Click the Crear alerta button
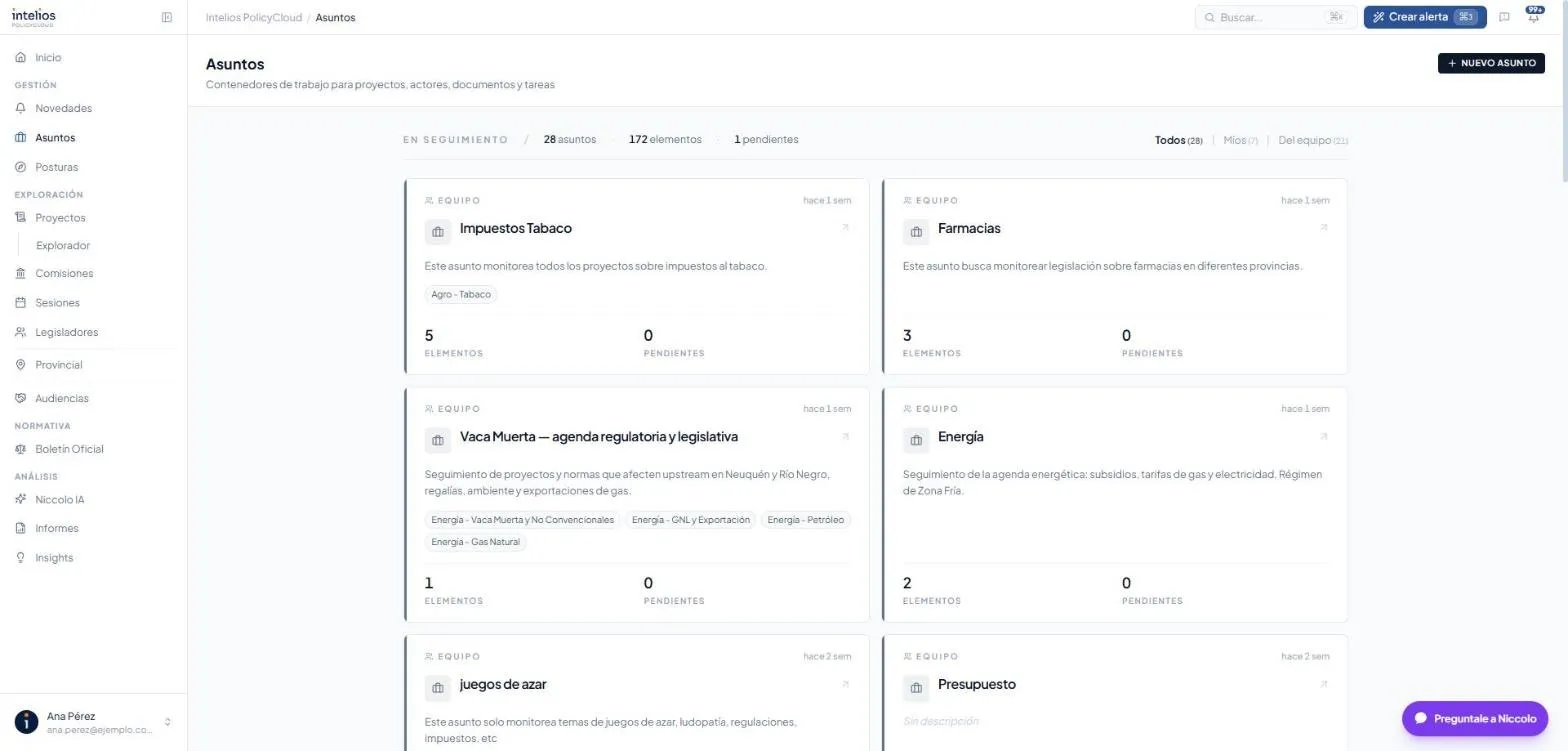This screenshot has width=1568, height=751. coord(1425,17)
